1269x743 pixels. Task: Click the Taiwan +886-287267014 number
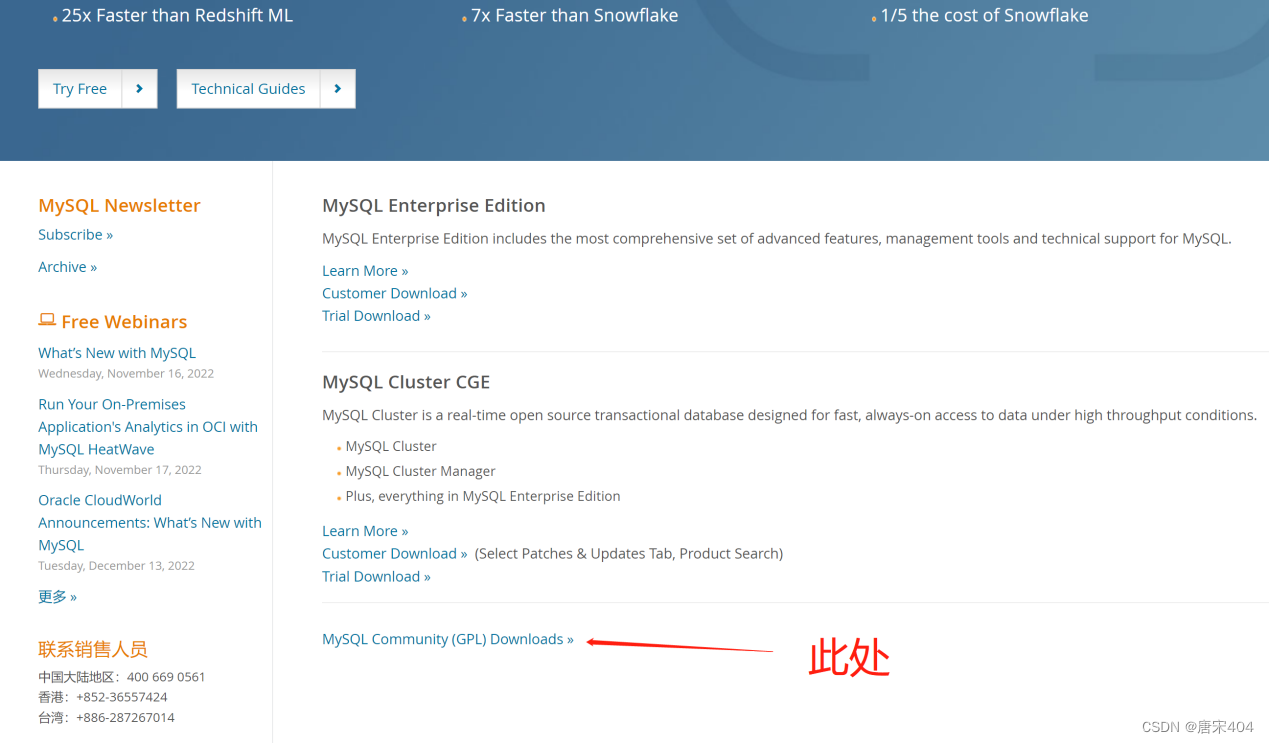(x=125, y=718)
